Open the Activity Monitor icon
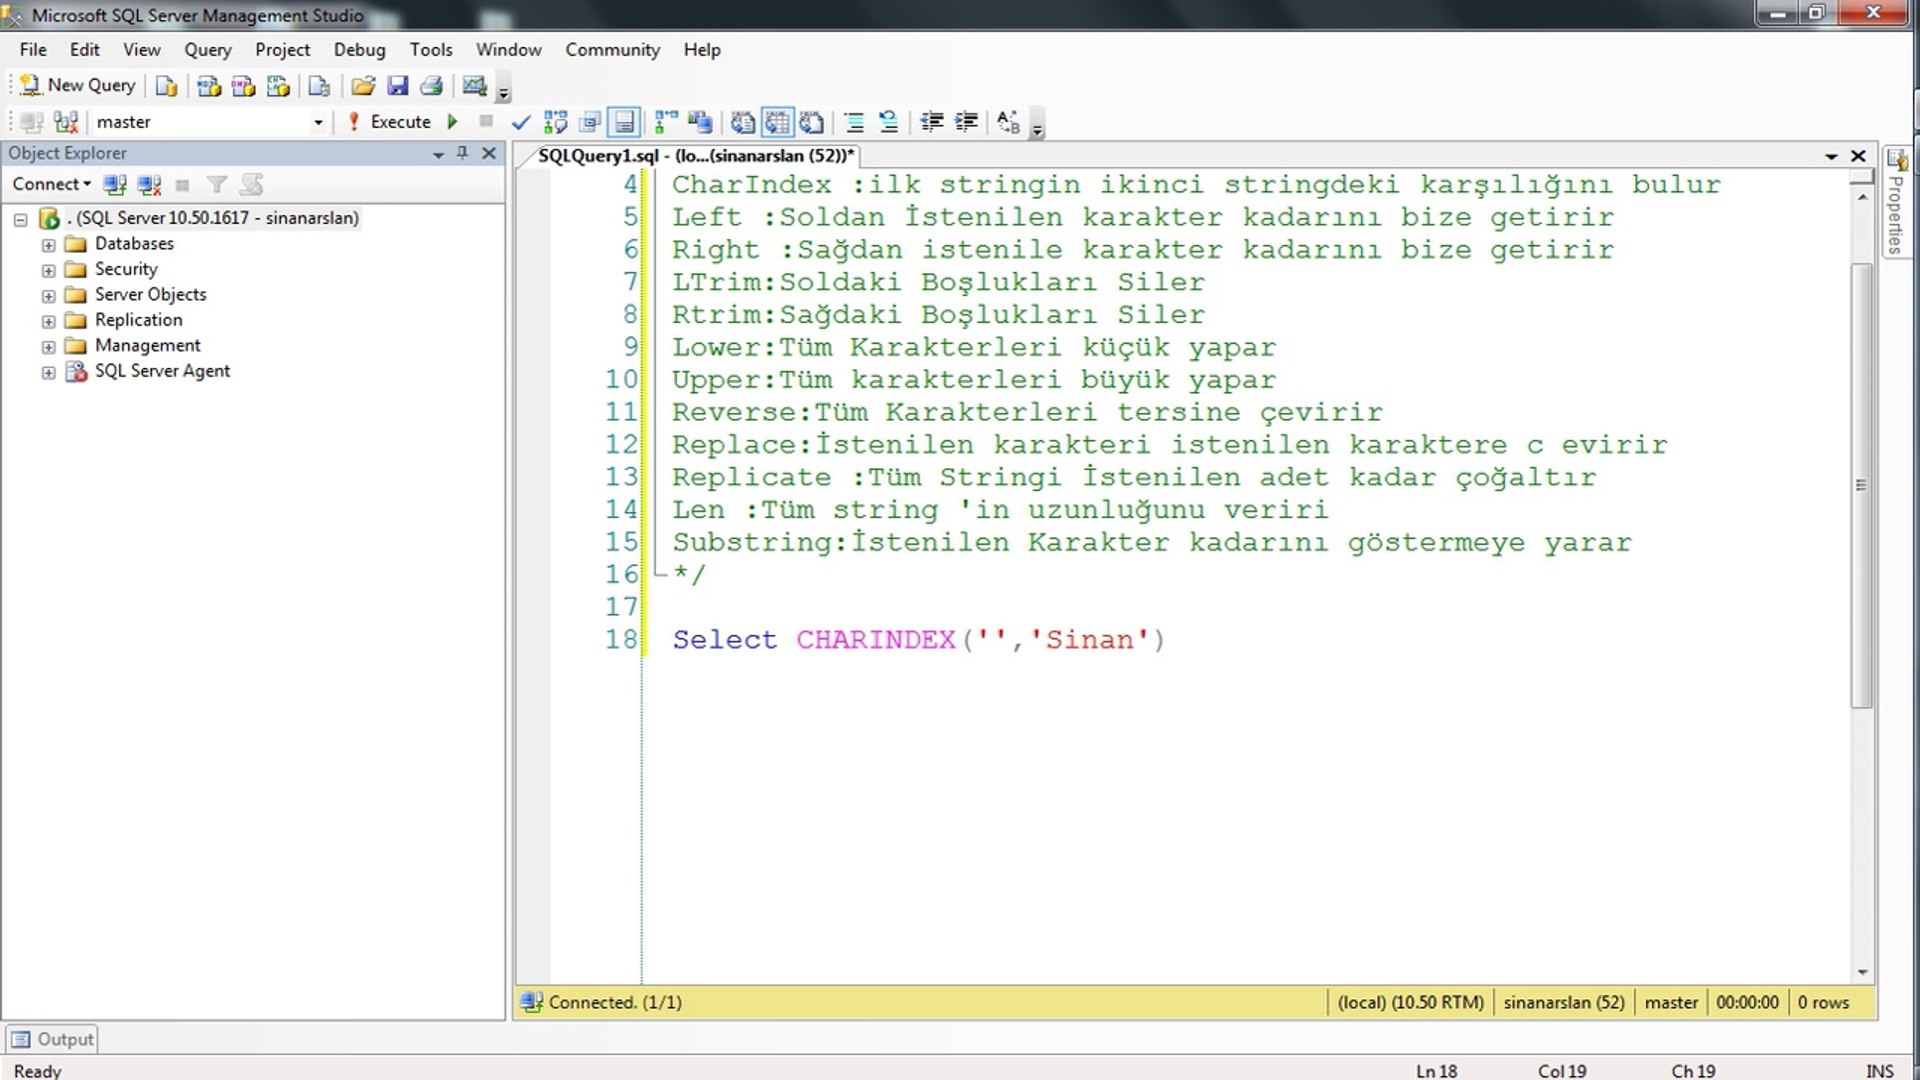This screenshot has height=1080, width=1920. [475, 86]
